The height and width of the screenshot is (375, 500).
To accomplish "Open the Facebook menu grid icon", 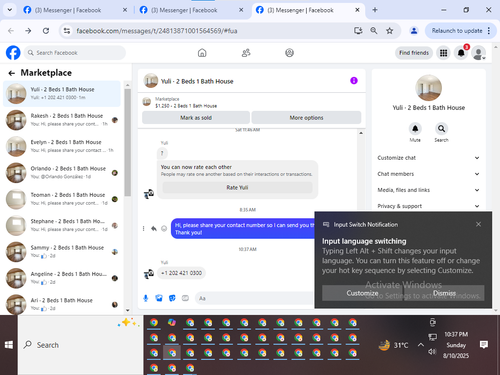I will pyautogui.click(x=443, y=53).
